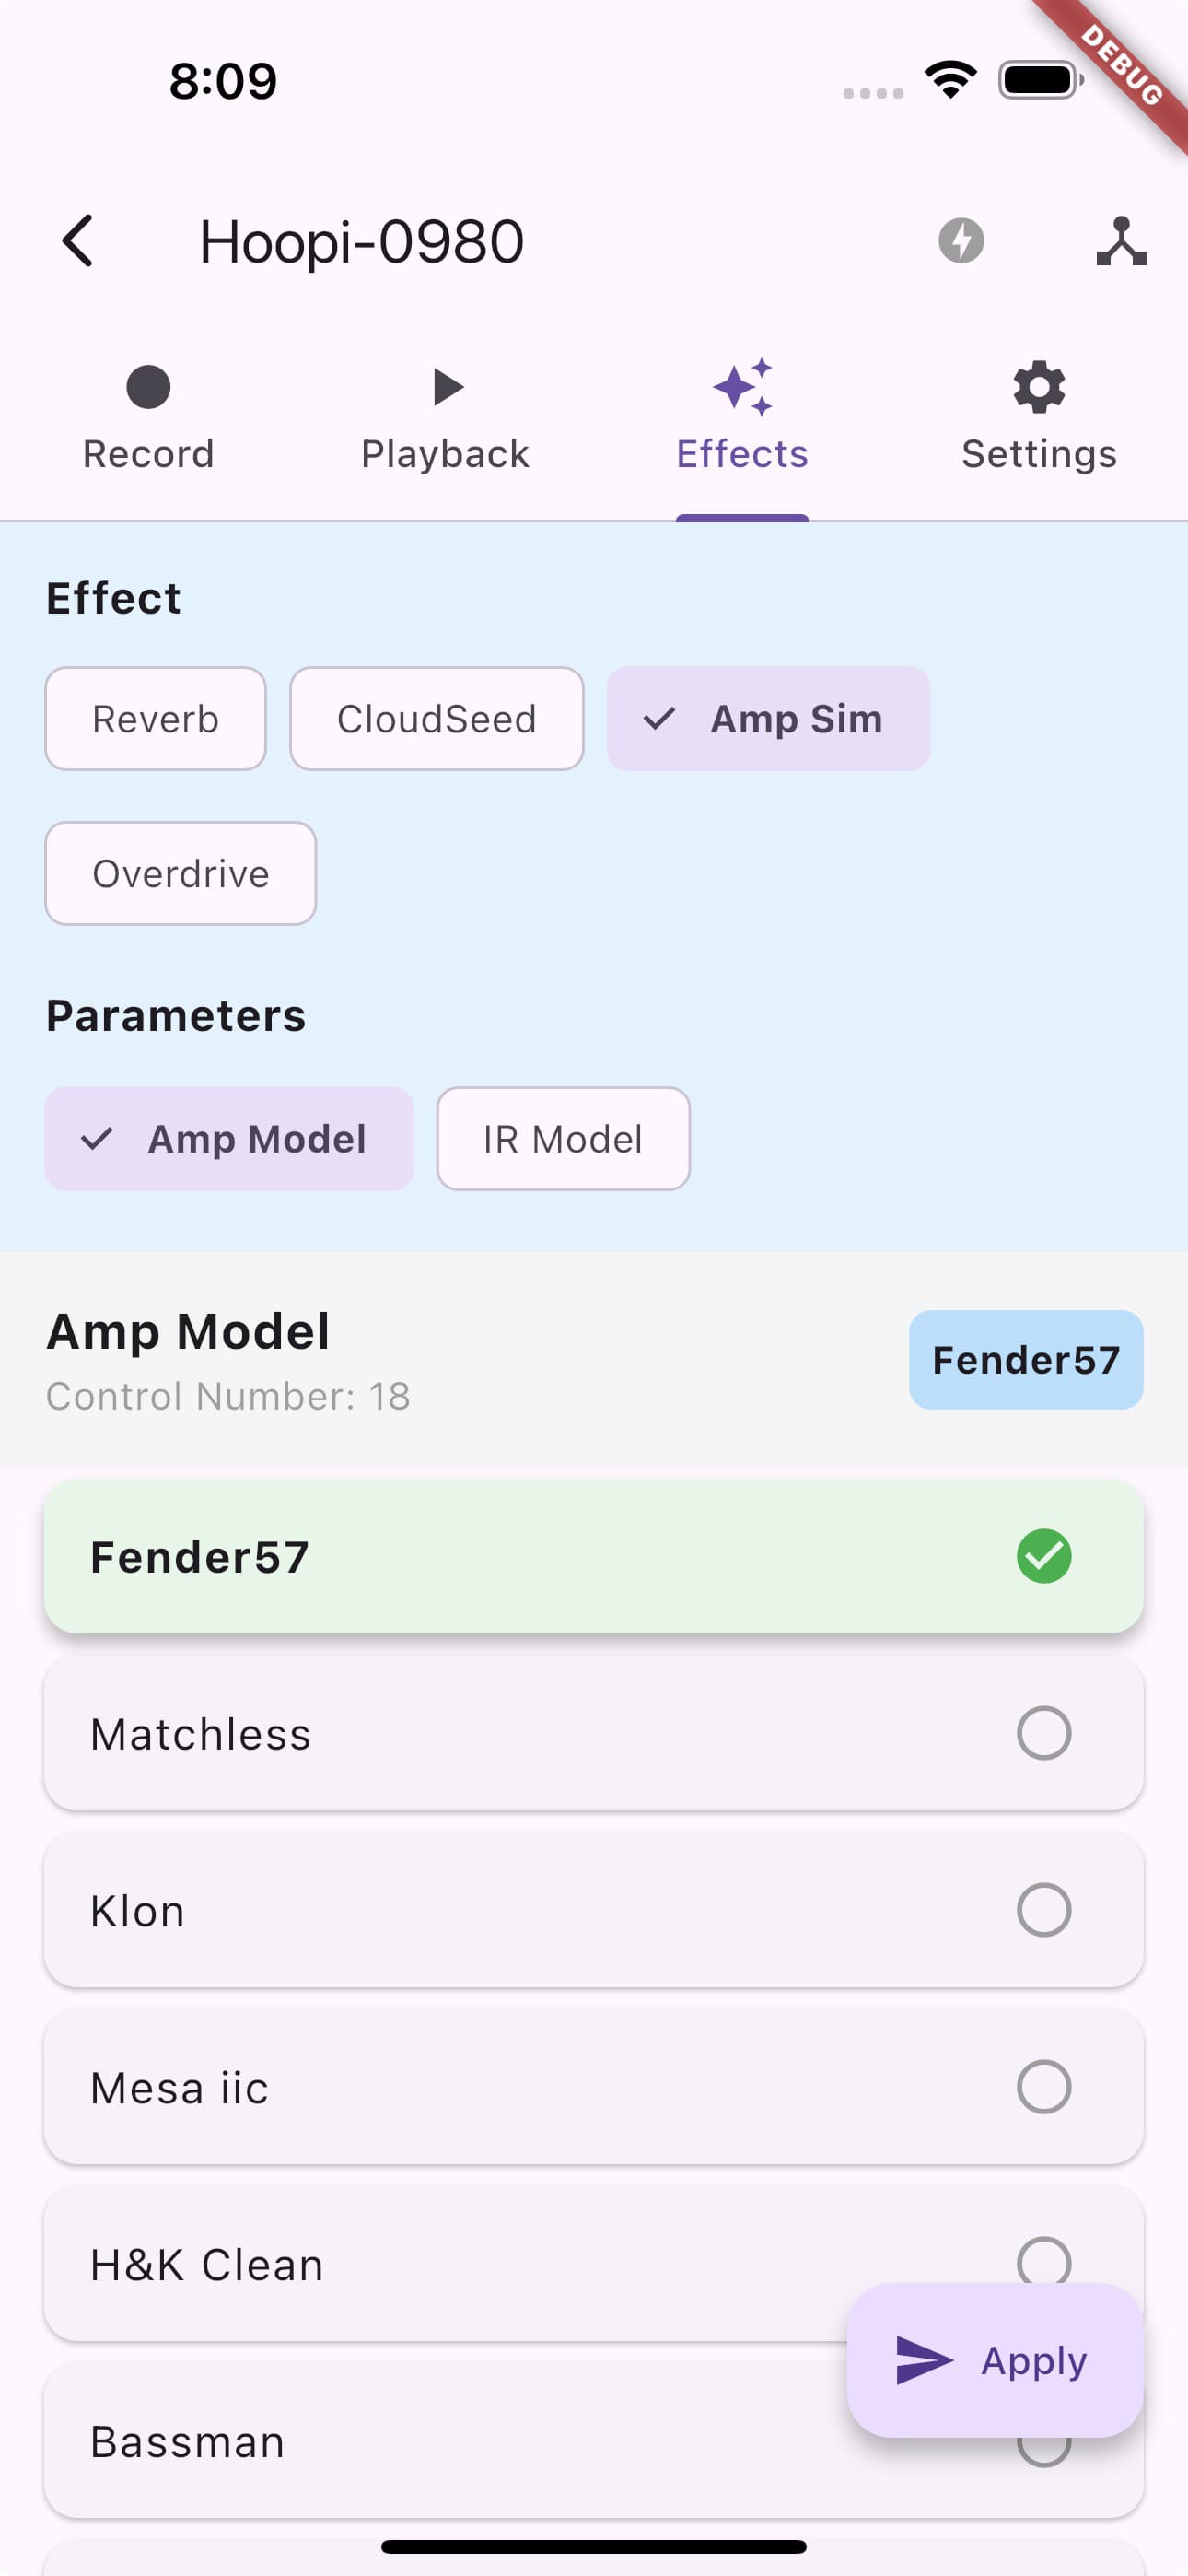Toggle the Overdrive effect chip
The width and height of the screenshot is (1188, 2576).
(x=181, y=874)
